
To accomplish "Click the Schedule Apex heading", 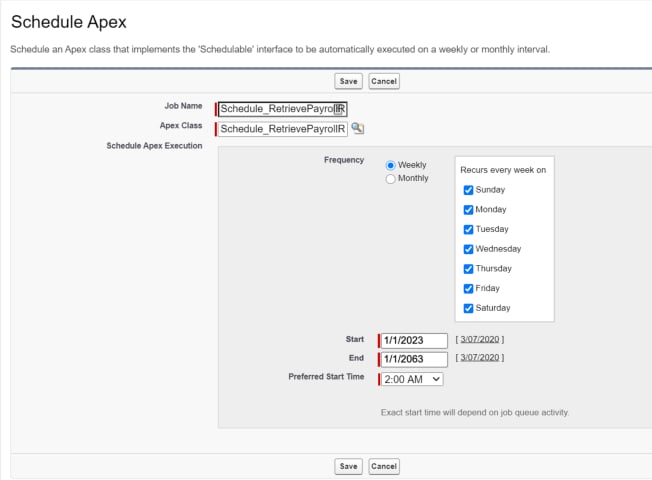I will [69, 22].
